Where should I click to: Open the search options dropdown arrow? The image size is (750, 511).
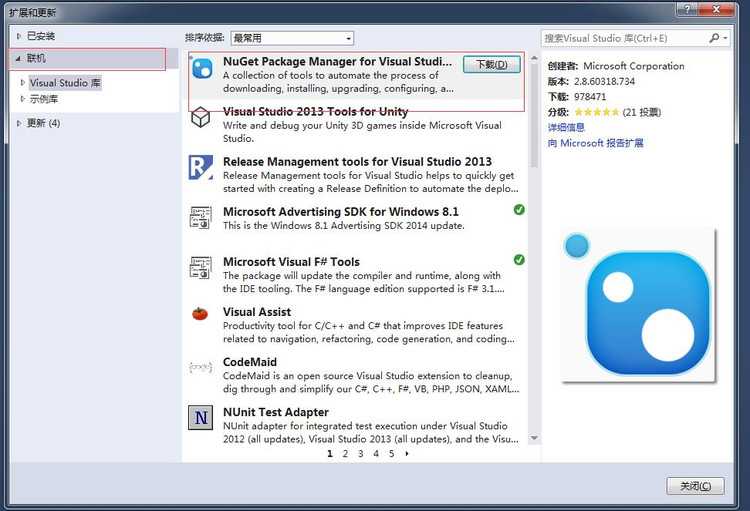coord(725,38)
